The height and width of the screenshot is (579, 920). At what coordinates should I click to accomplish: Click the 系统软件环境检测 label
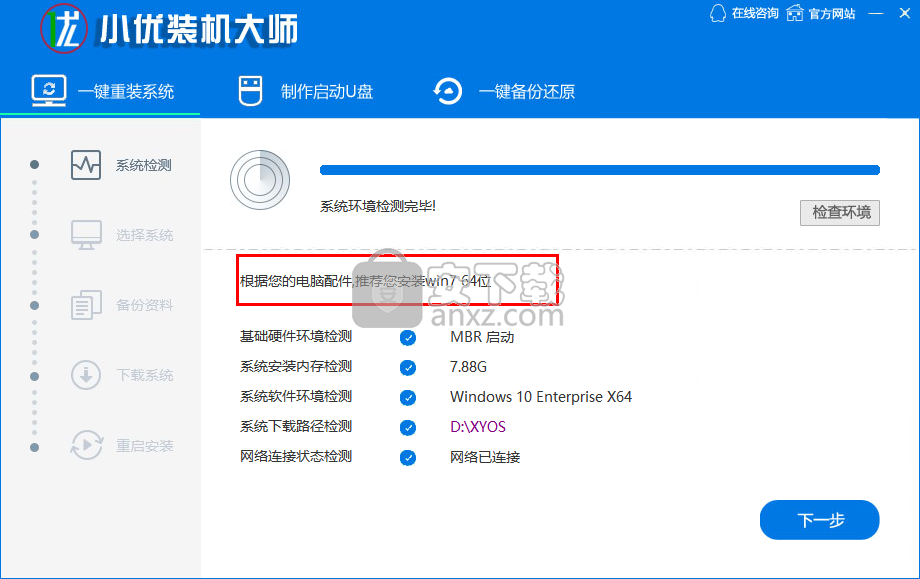tap(296, 397)
